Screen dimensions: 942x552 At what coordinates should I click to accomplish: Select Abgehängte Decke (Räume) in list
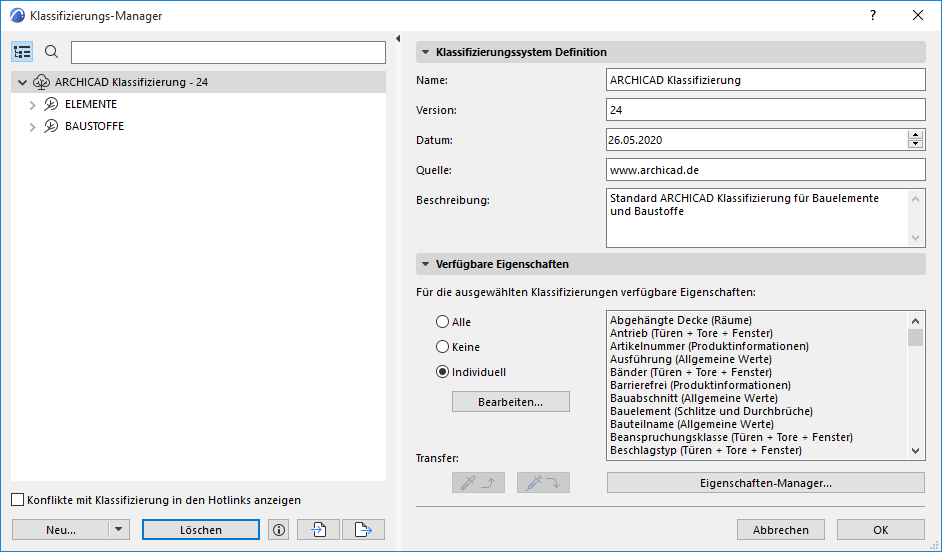coord(681,320)
